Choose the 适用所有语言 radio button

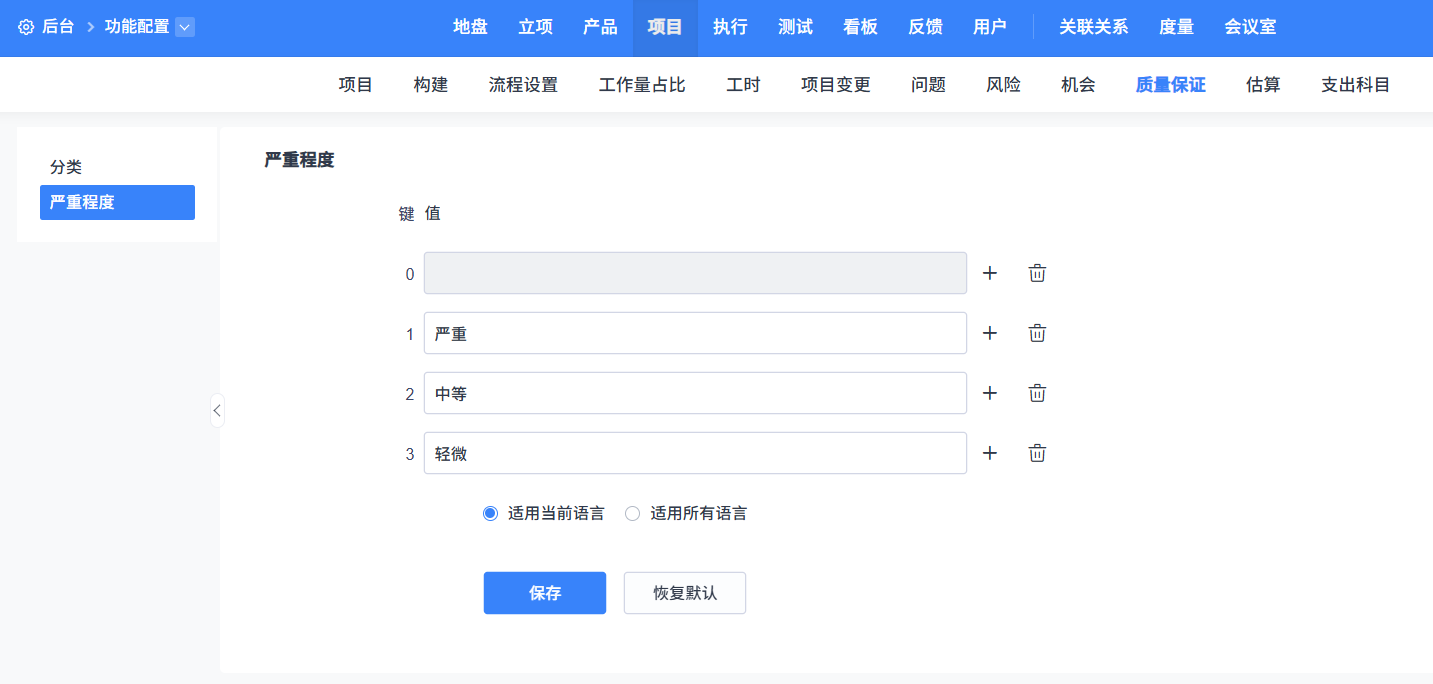[x=632, y=514]
